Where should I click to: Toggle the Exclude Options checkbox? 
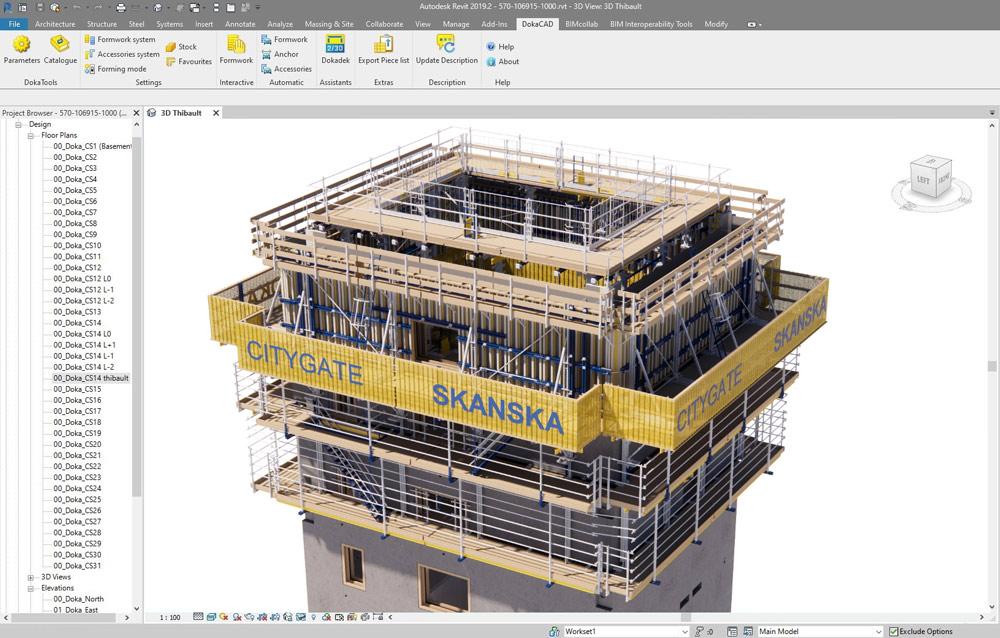894,632
